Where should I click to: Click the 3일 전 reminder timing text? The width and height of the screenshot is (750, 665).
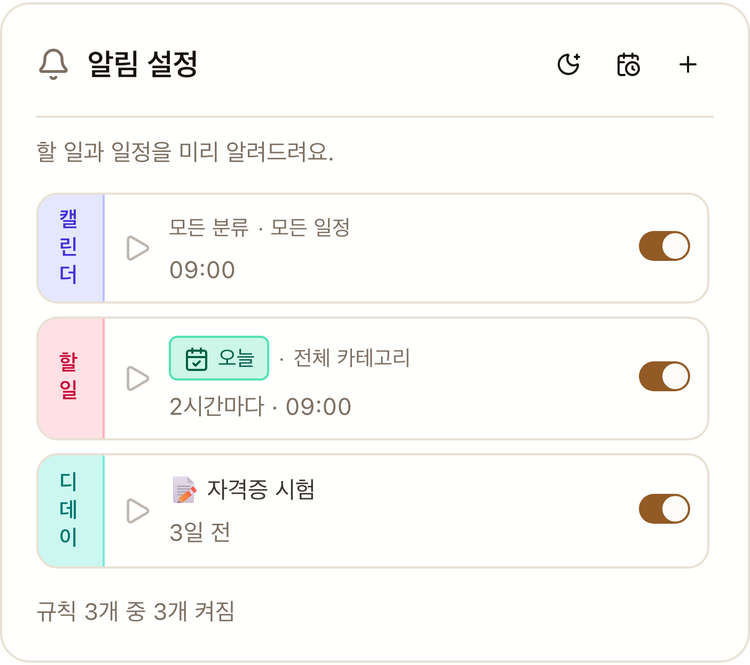tap(200, 532)
